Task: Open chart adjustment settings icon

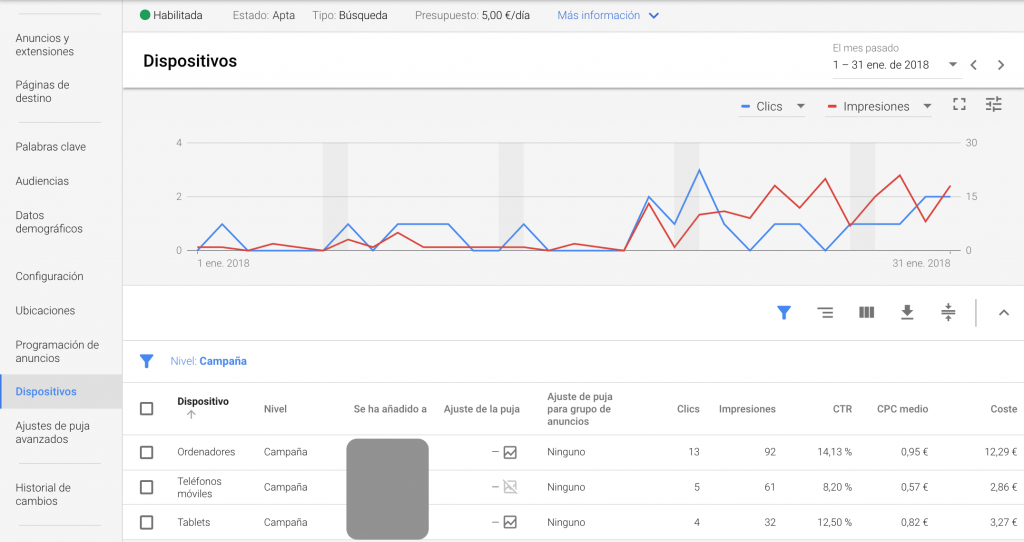Action: pyautogui.click(x=993, y=104)
